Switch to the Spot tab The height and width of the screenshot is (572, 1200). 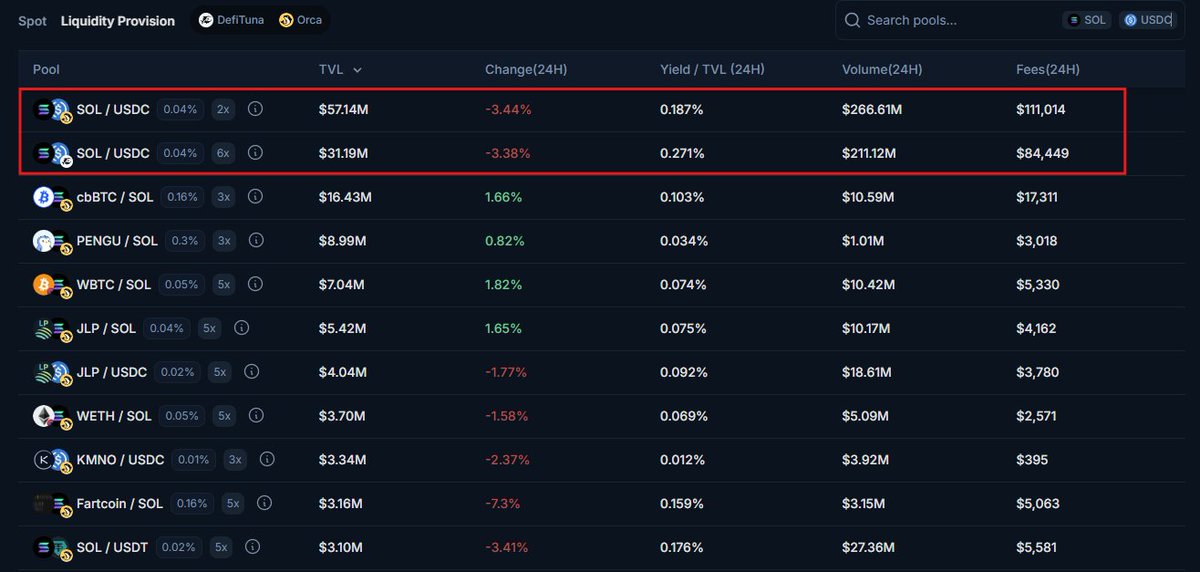(x=32, y=21)
